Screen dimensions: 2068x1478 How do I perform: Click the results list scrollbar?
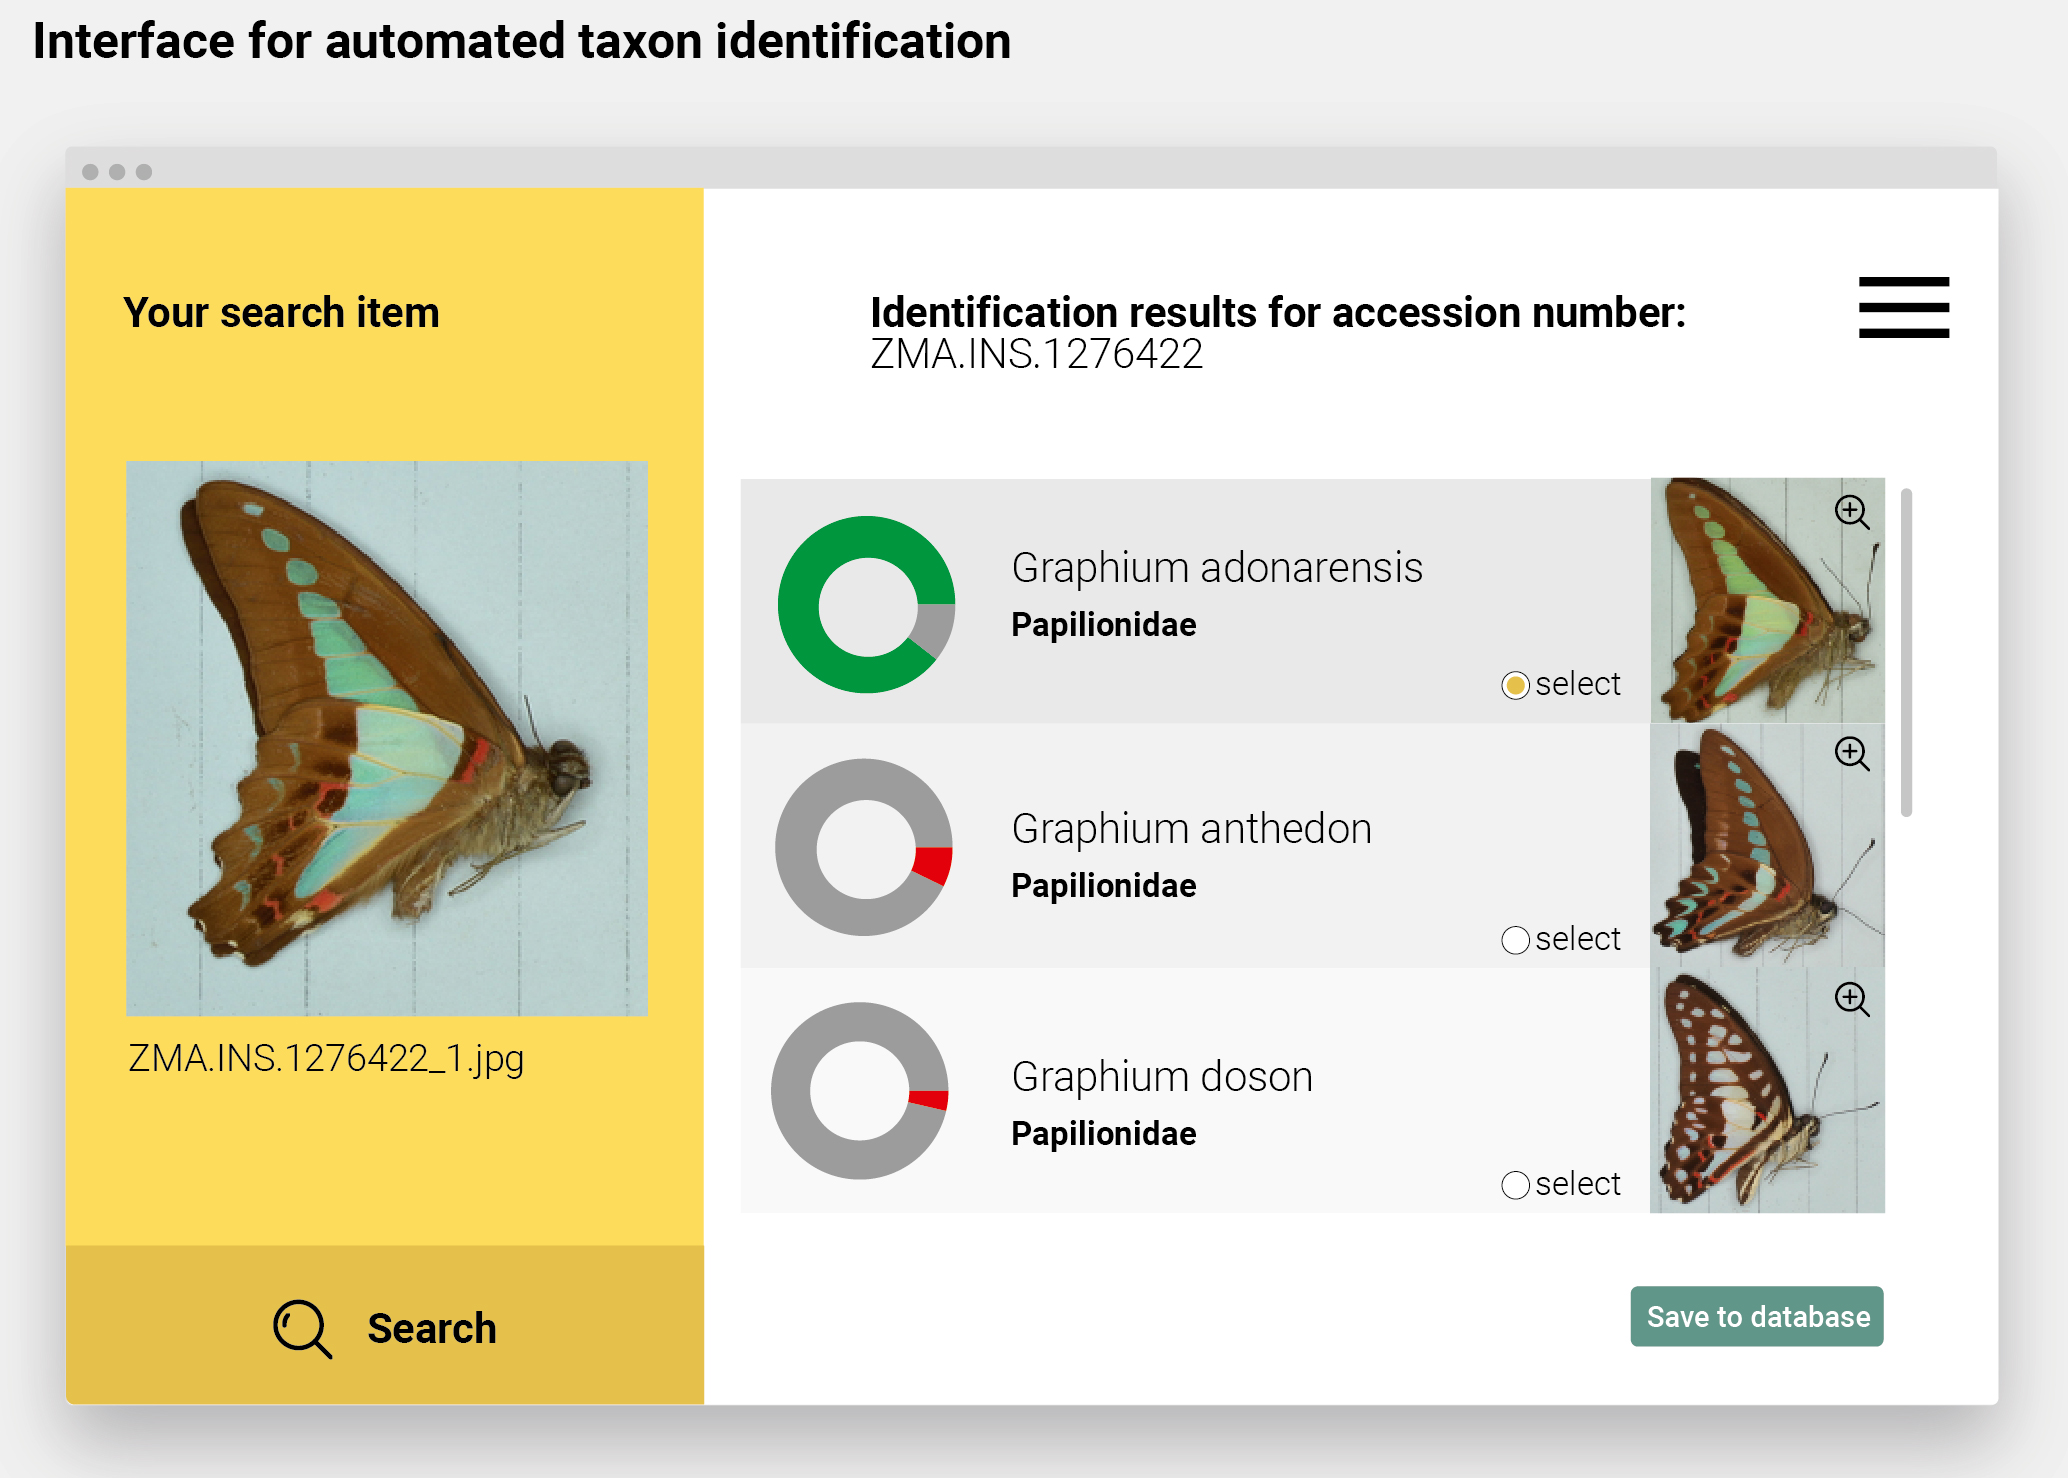coord(1906,653)
